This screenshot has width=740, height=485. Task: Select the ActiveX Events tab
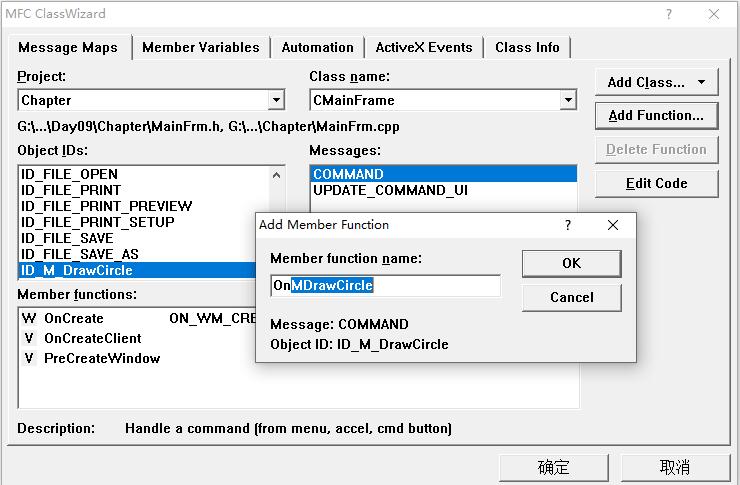[x=424, y=48]
